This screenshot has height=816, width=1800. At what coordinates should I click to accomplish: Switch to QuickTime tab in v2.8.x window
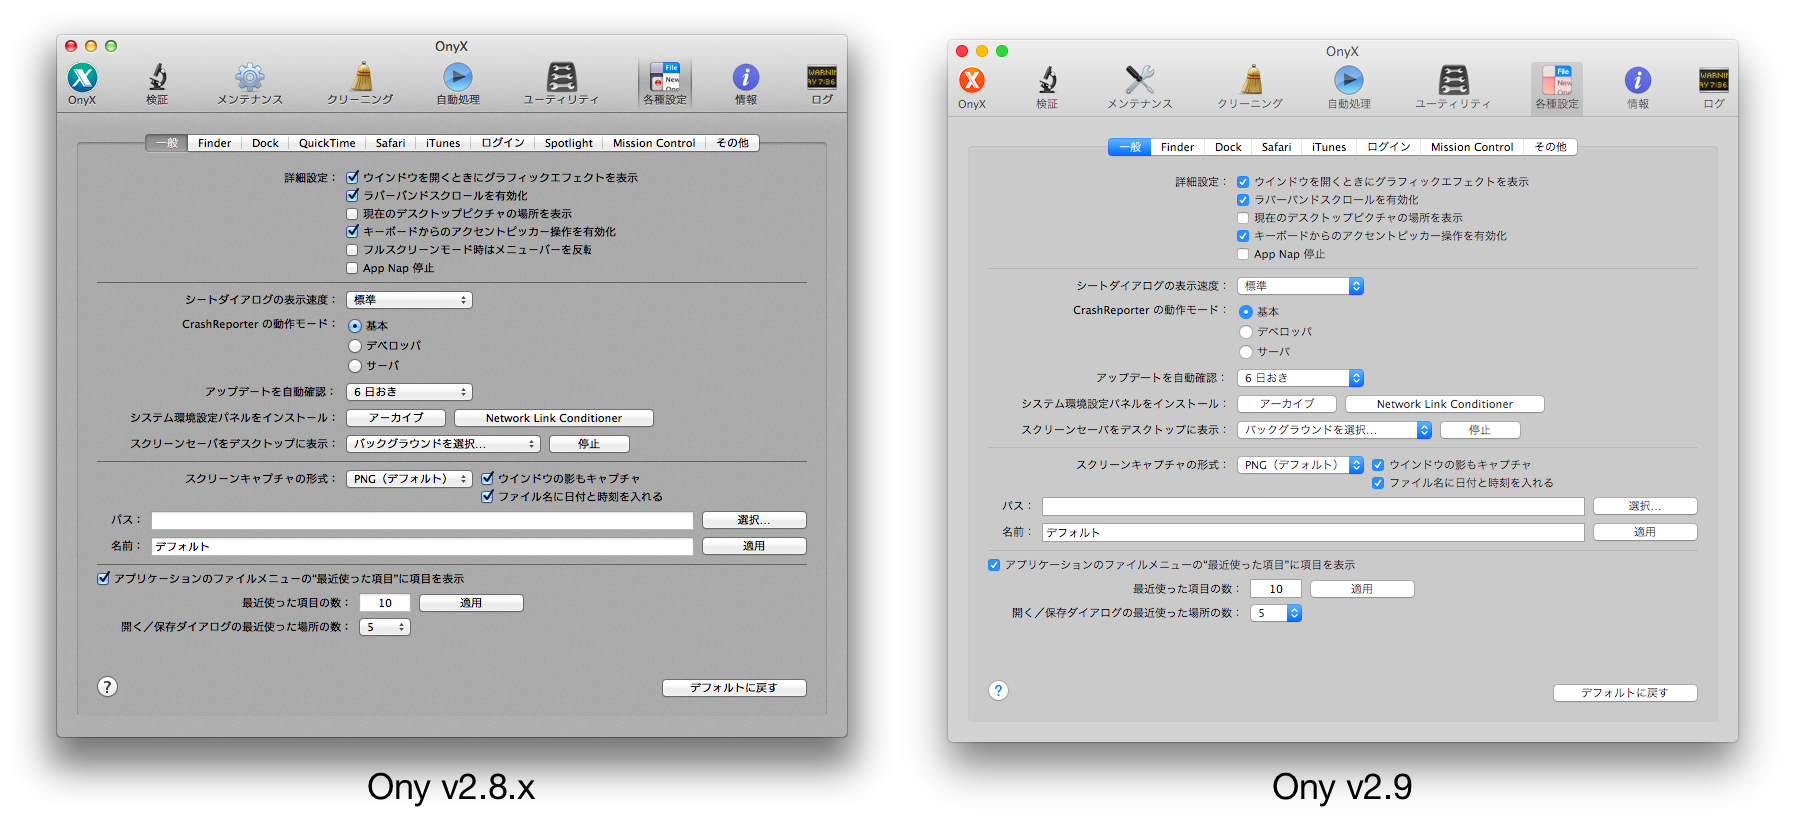[x=327, y=143]
